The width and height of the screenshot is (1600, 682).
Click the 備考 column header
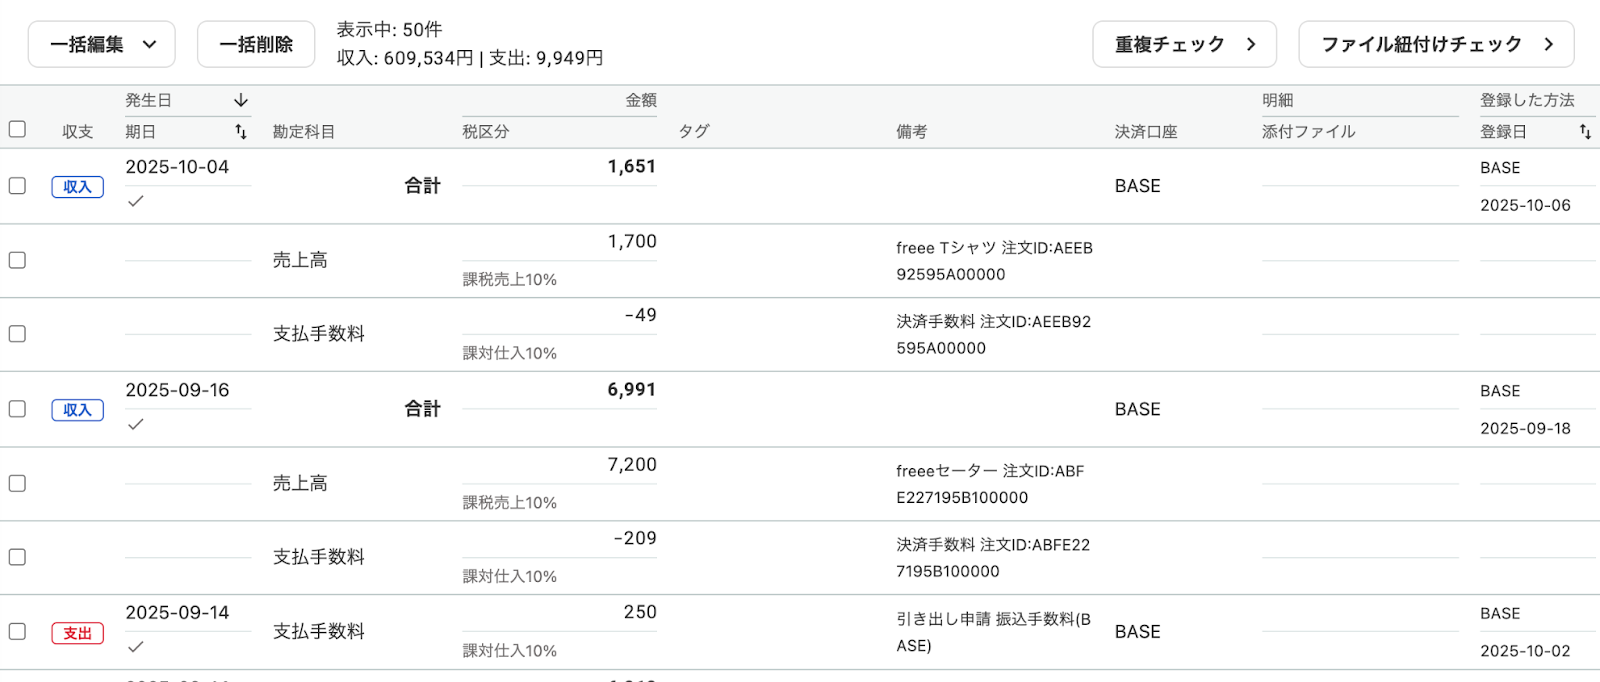tap(912, 132)
